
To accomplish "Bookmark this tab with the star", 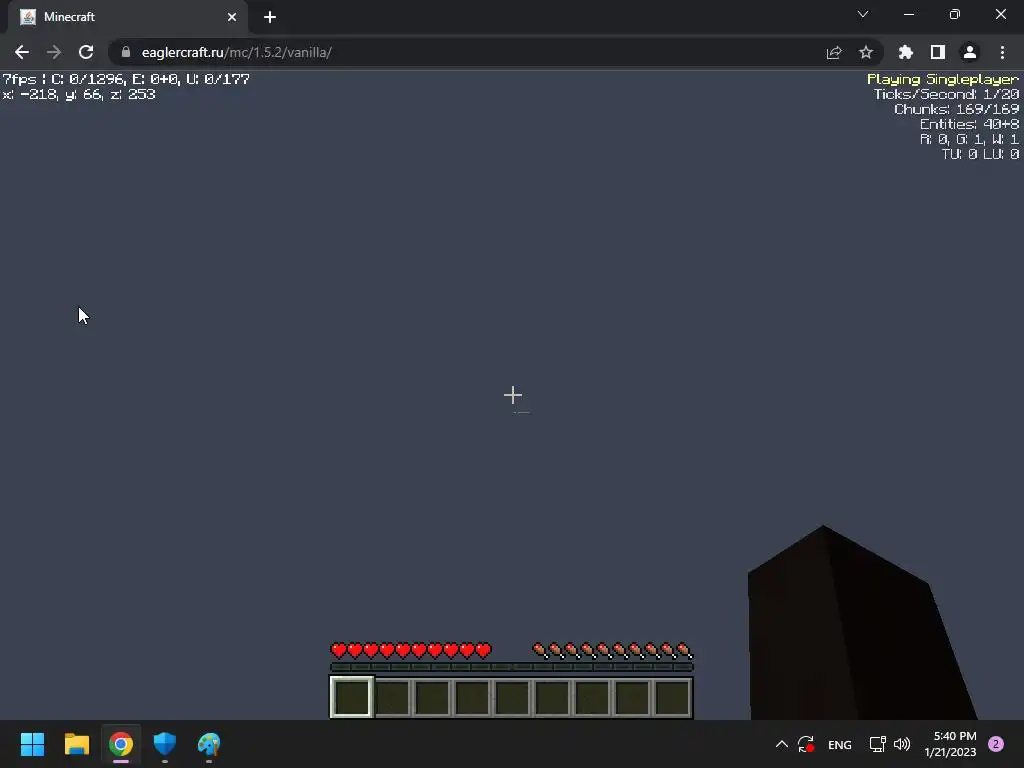I will click(x=866, y=52).
